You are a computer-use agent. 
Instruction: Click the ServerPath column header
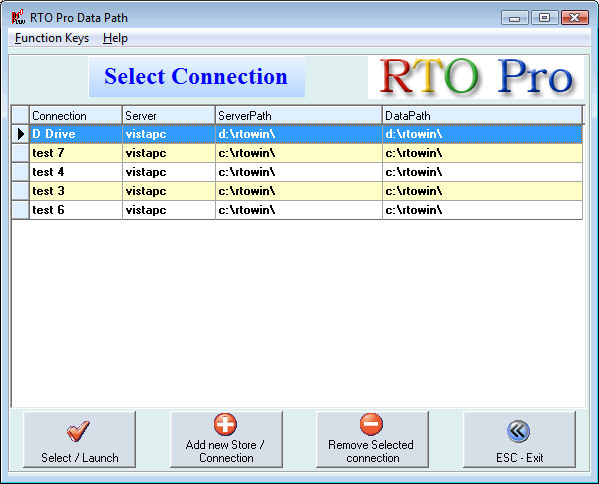(x=299, y=115)
